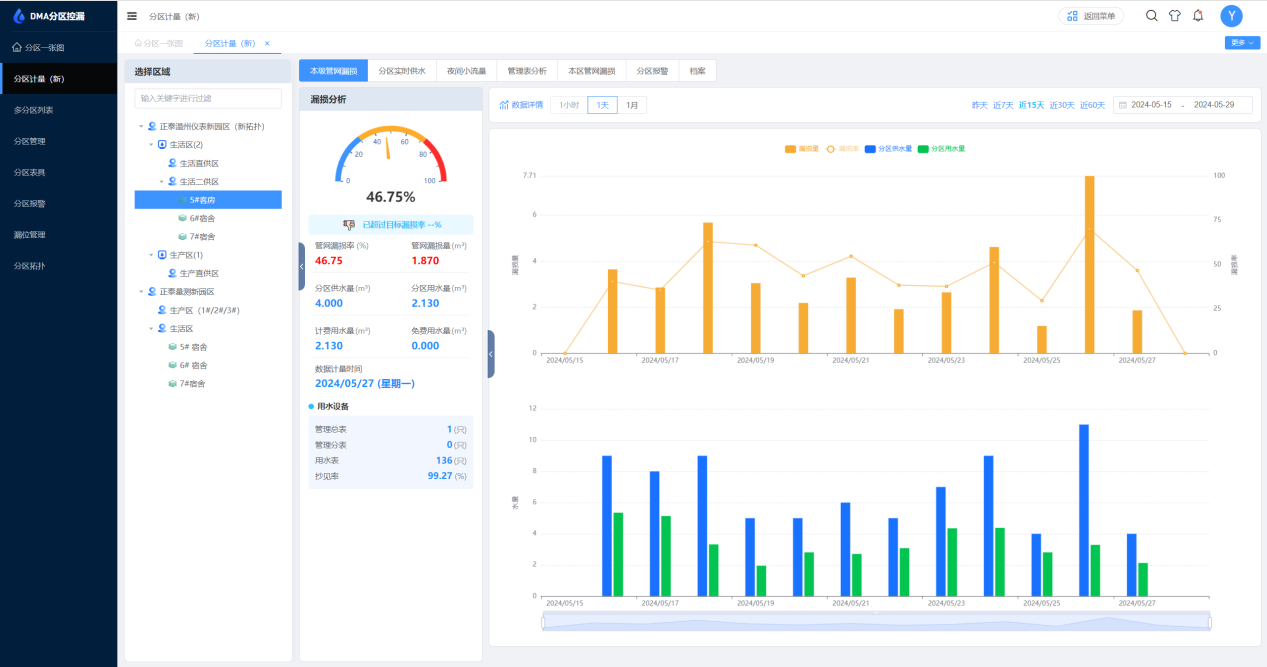The width and height of the screenshot is (1267, 667).
Task: Collapse the region tree panel with its side handle
Action: click(x=301, y=266)
